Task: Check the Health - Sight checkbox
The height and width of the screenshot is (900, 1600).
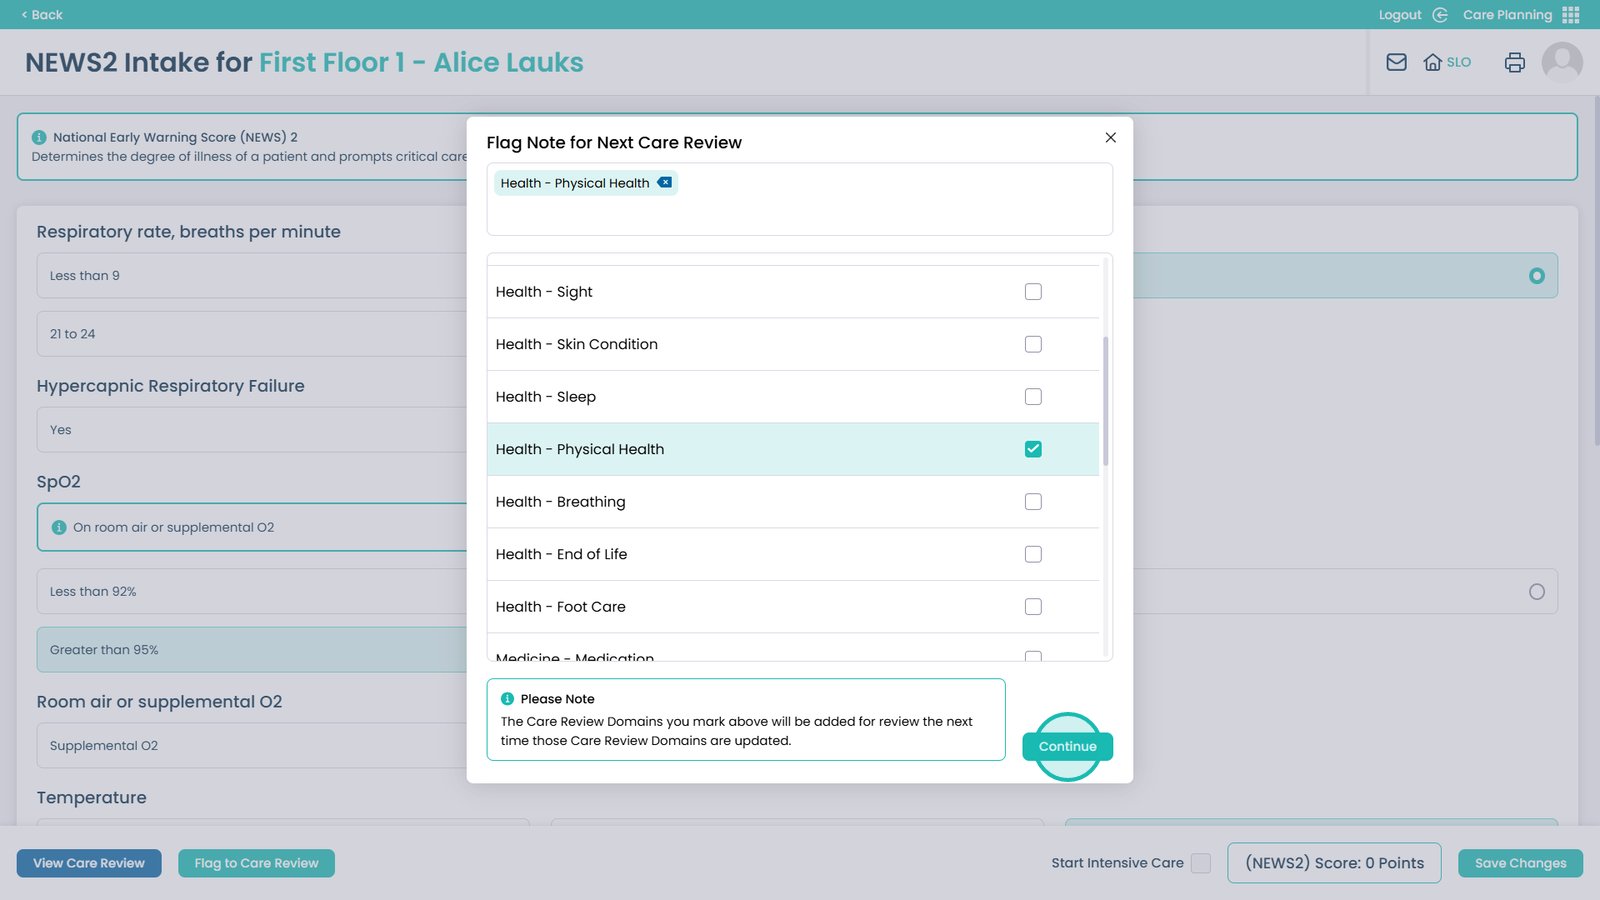Action: (x=1033, y=292)
